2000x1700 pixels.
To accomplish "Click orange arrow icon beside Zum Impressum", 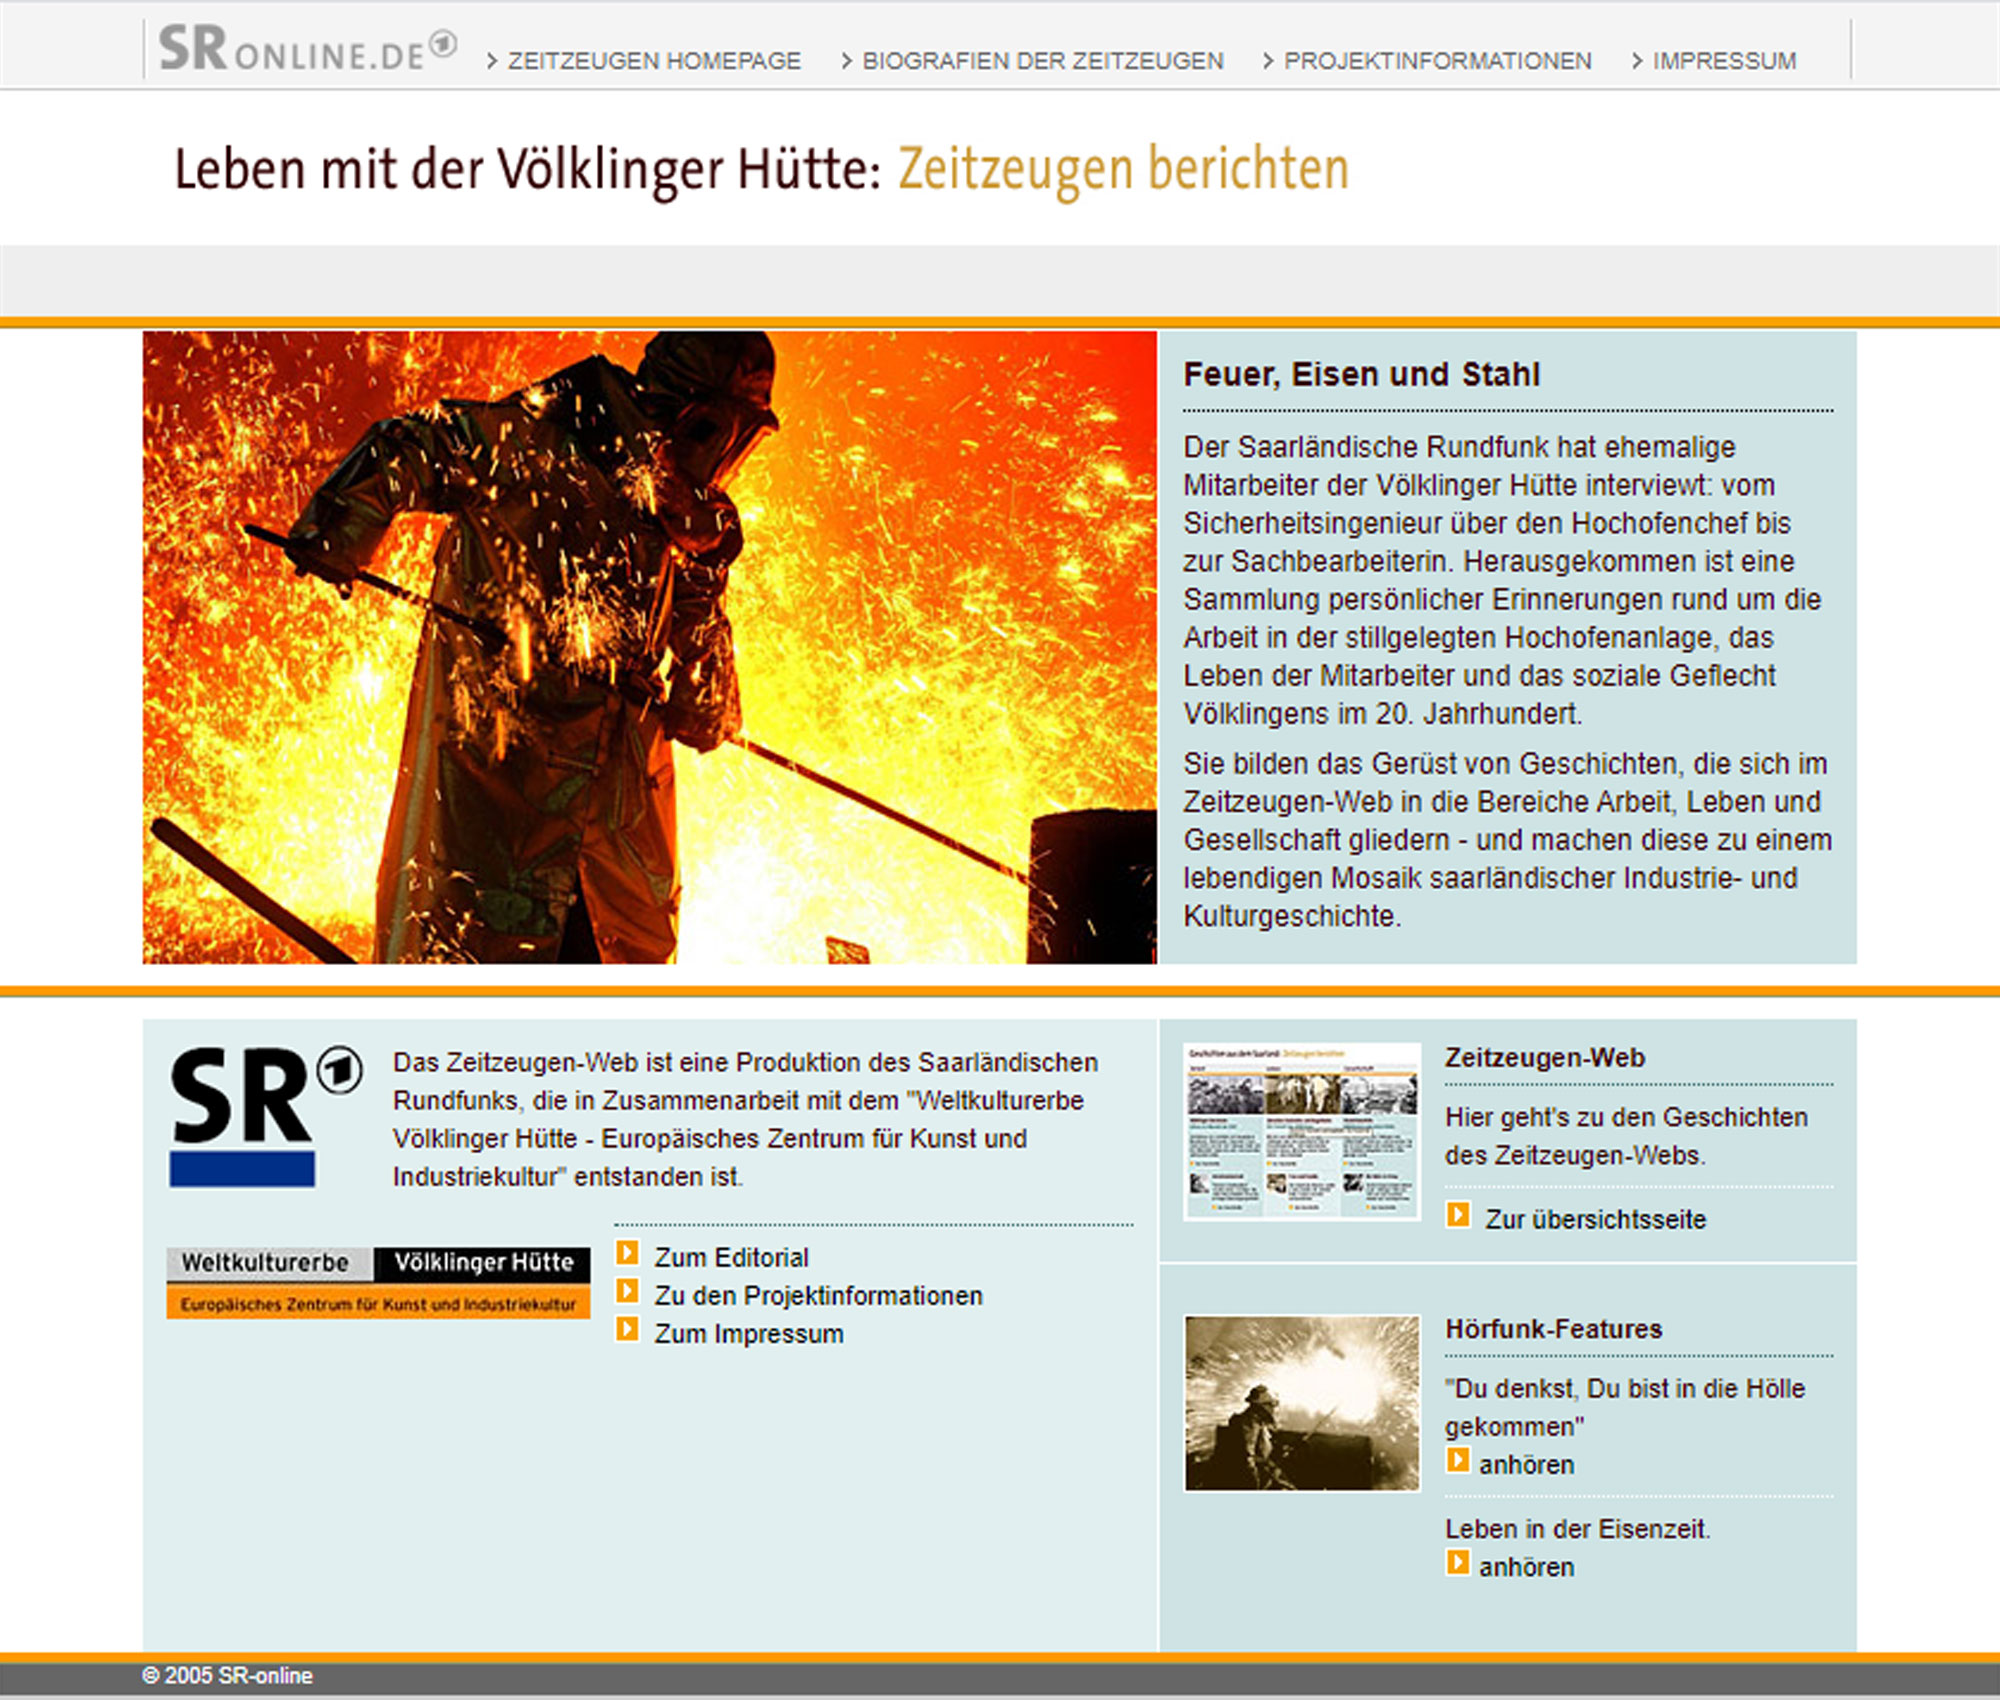I will point(627,1329).
